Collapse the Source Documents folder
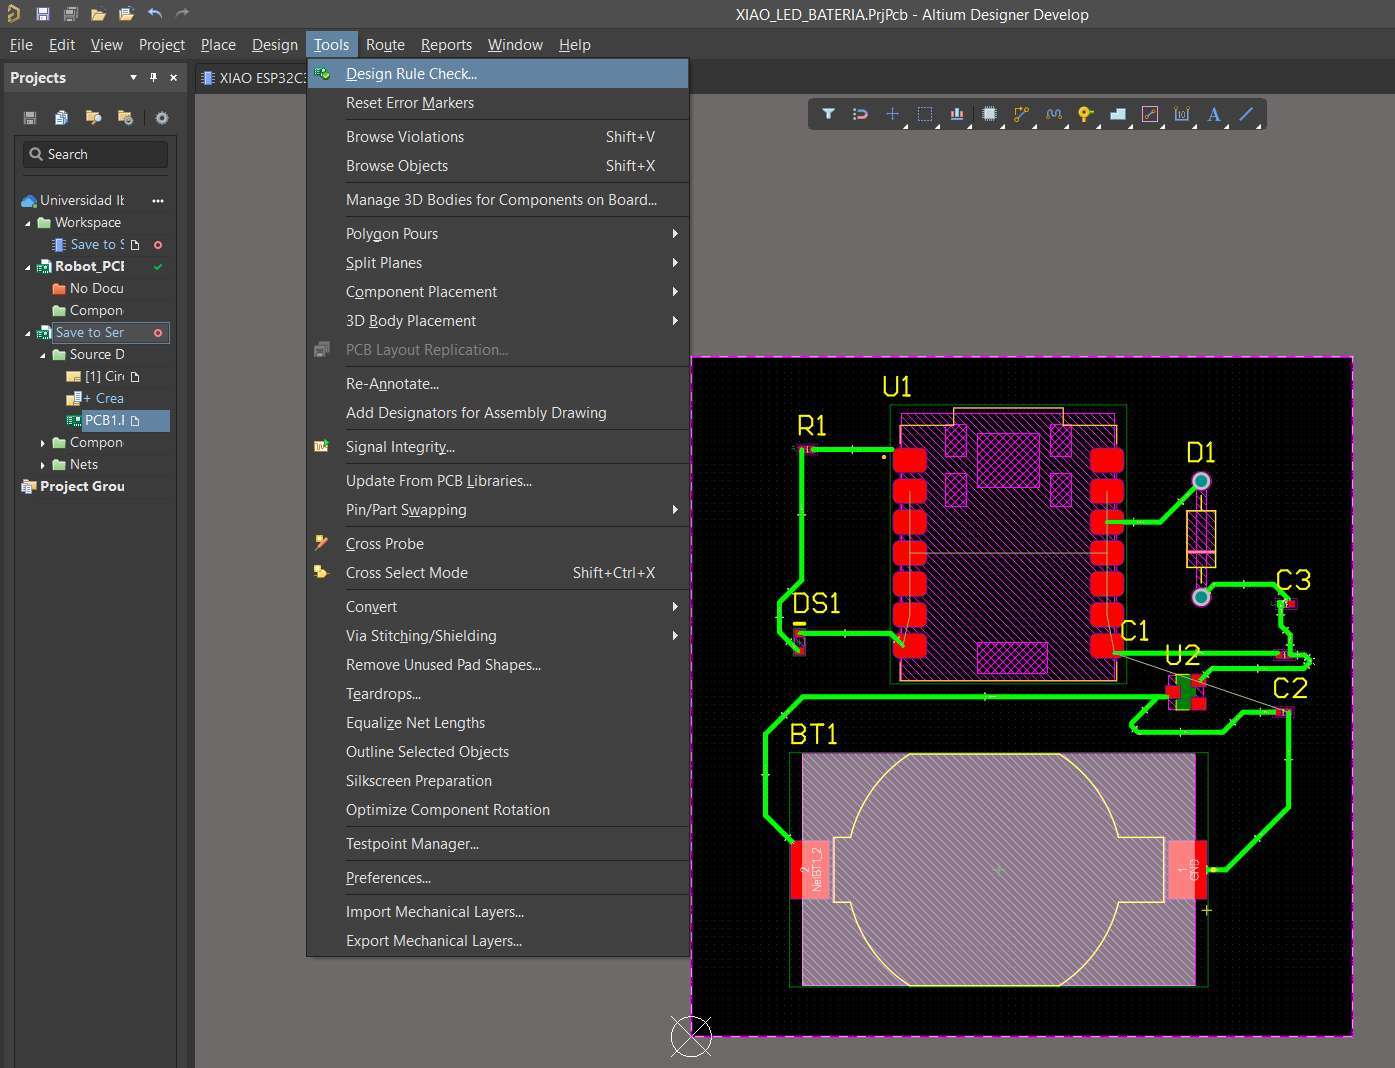The image size is (1395, 1068). (x=43, y=355)
